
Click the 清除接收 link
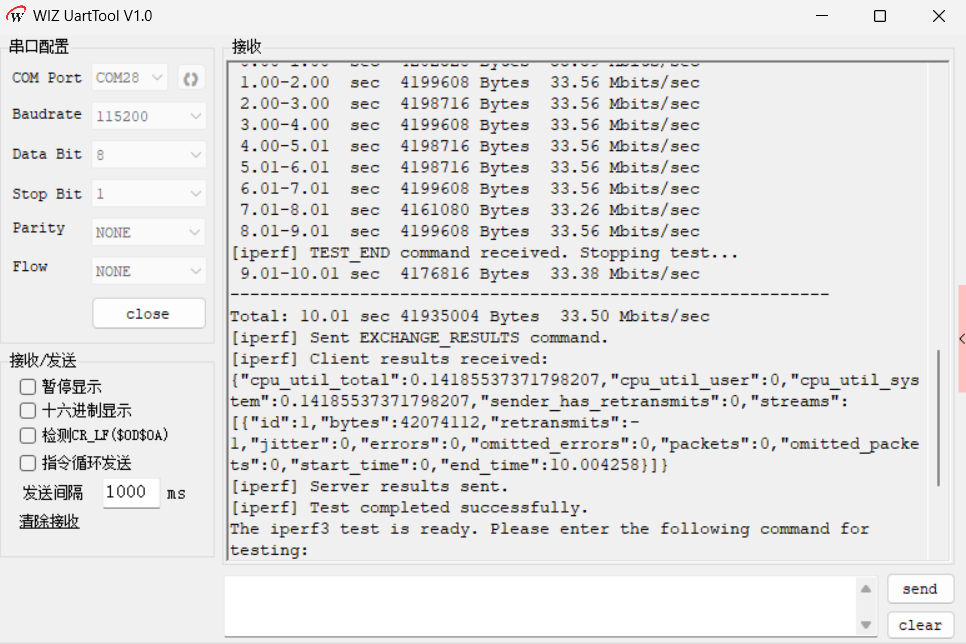tap(49, 522)
